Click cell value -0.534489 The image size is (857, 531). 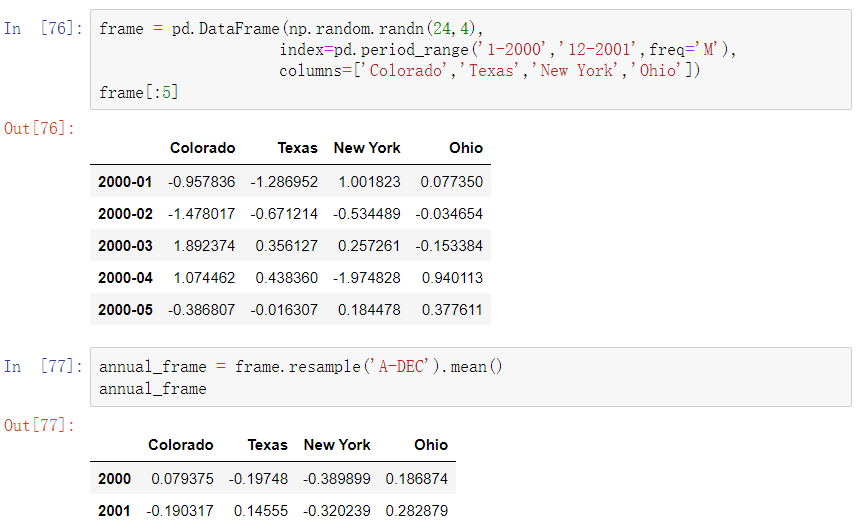click(366, 214)
